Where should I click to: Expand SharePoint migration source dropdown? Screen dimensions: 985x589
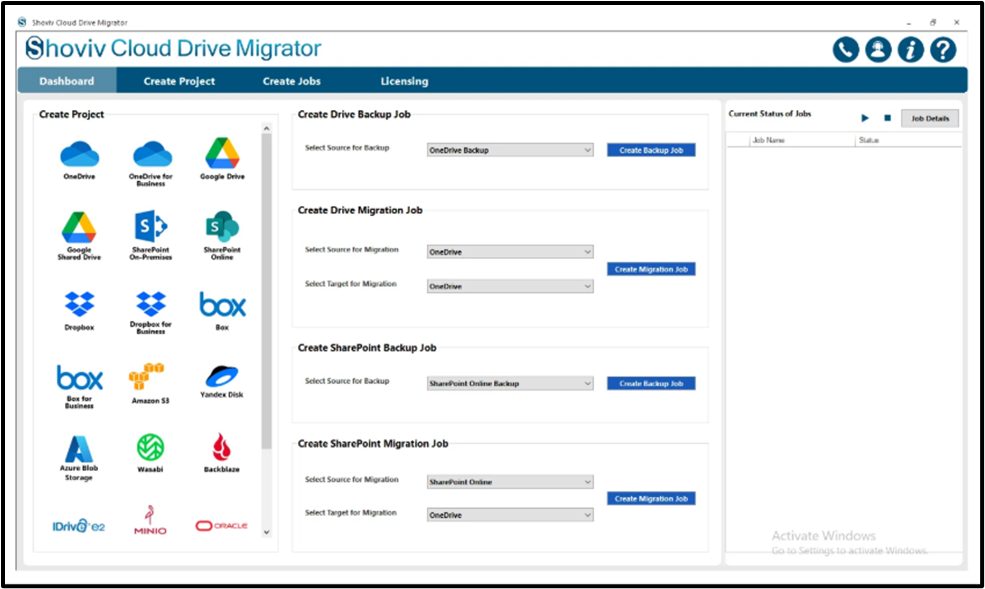coord(510,482)
